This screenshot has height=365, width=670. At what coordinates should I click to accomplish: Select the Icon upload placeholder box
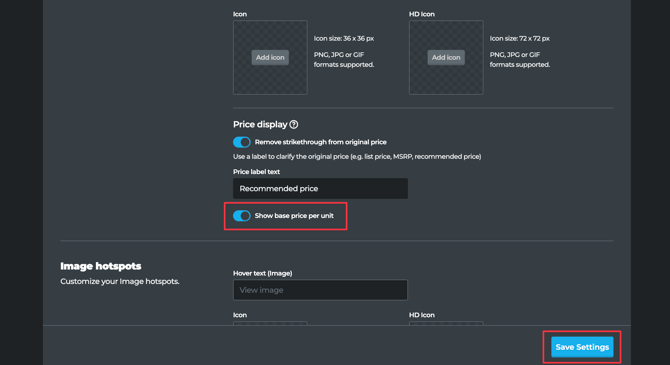point(270,57)
